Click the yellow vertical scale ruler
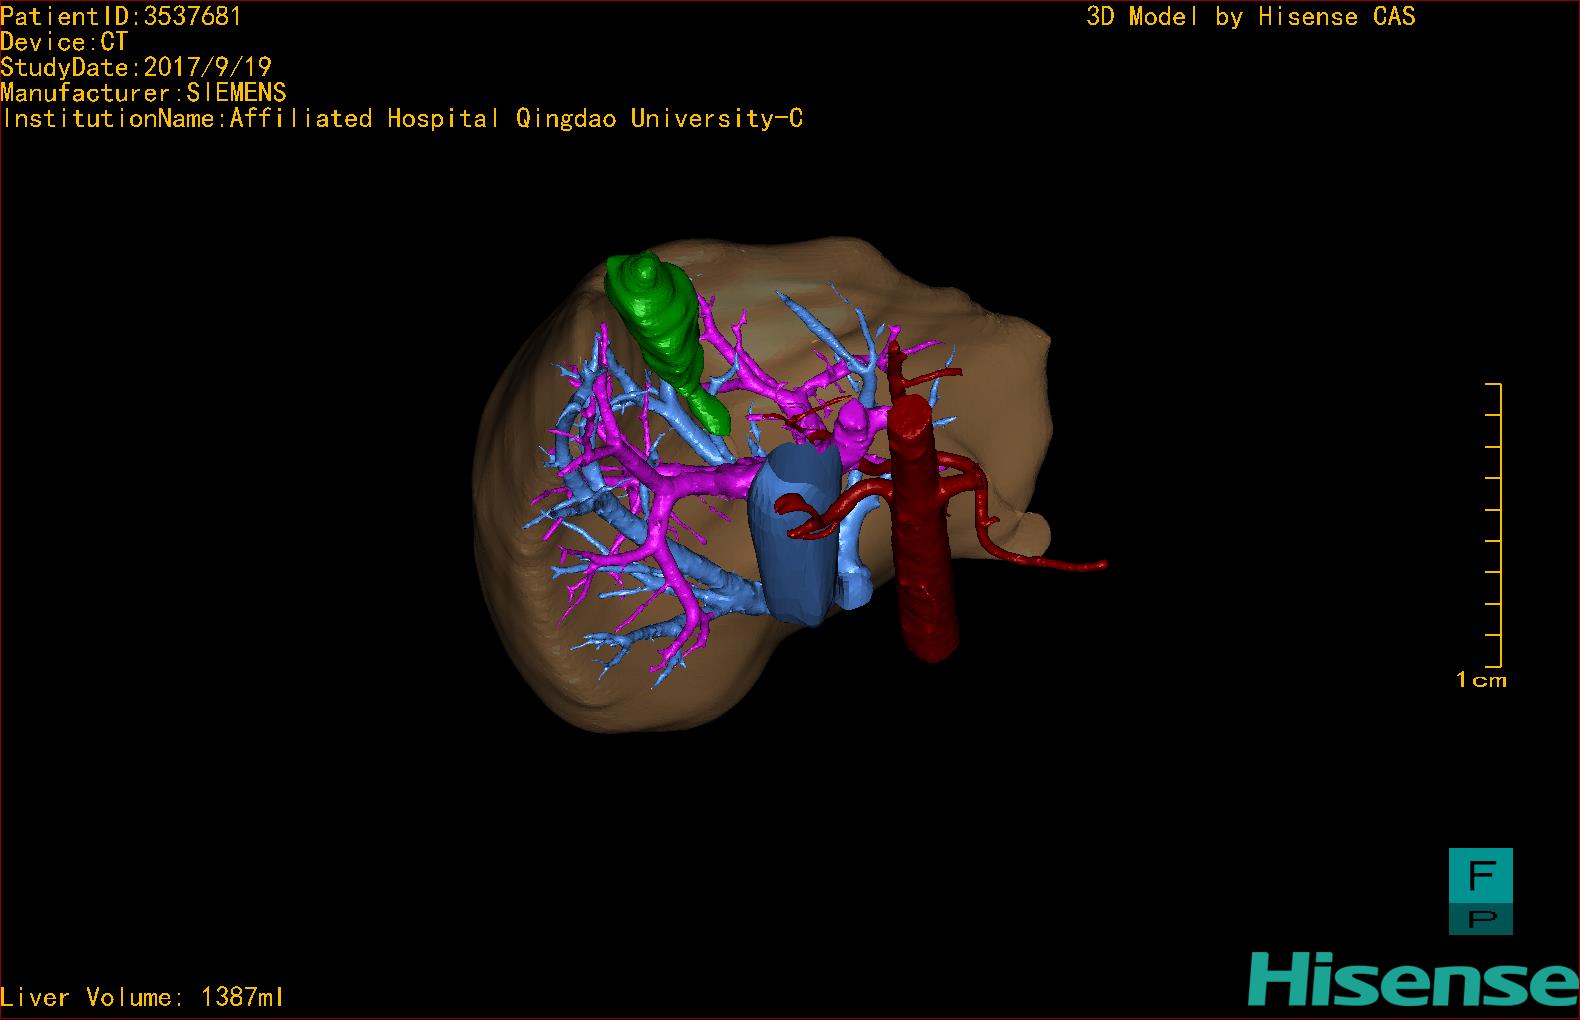Screen dimensions: 1580x1020 (x=1494, y=524)
